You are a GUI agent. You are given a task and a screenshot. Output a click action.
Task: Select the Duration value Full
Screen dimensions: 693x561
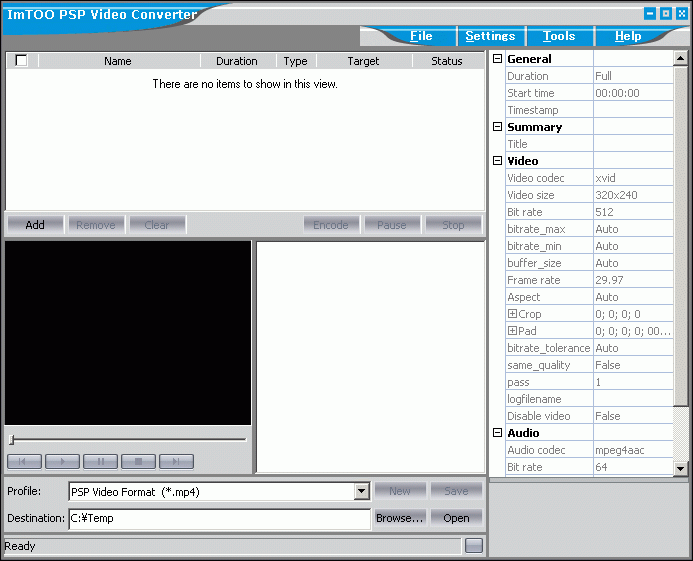(x=633, y=76)
